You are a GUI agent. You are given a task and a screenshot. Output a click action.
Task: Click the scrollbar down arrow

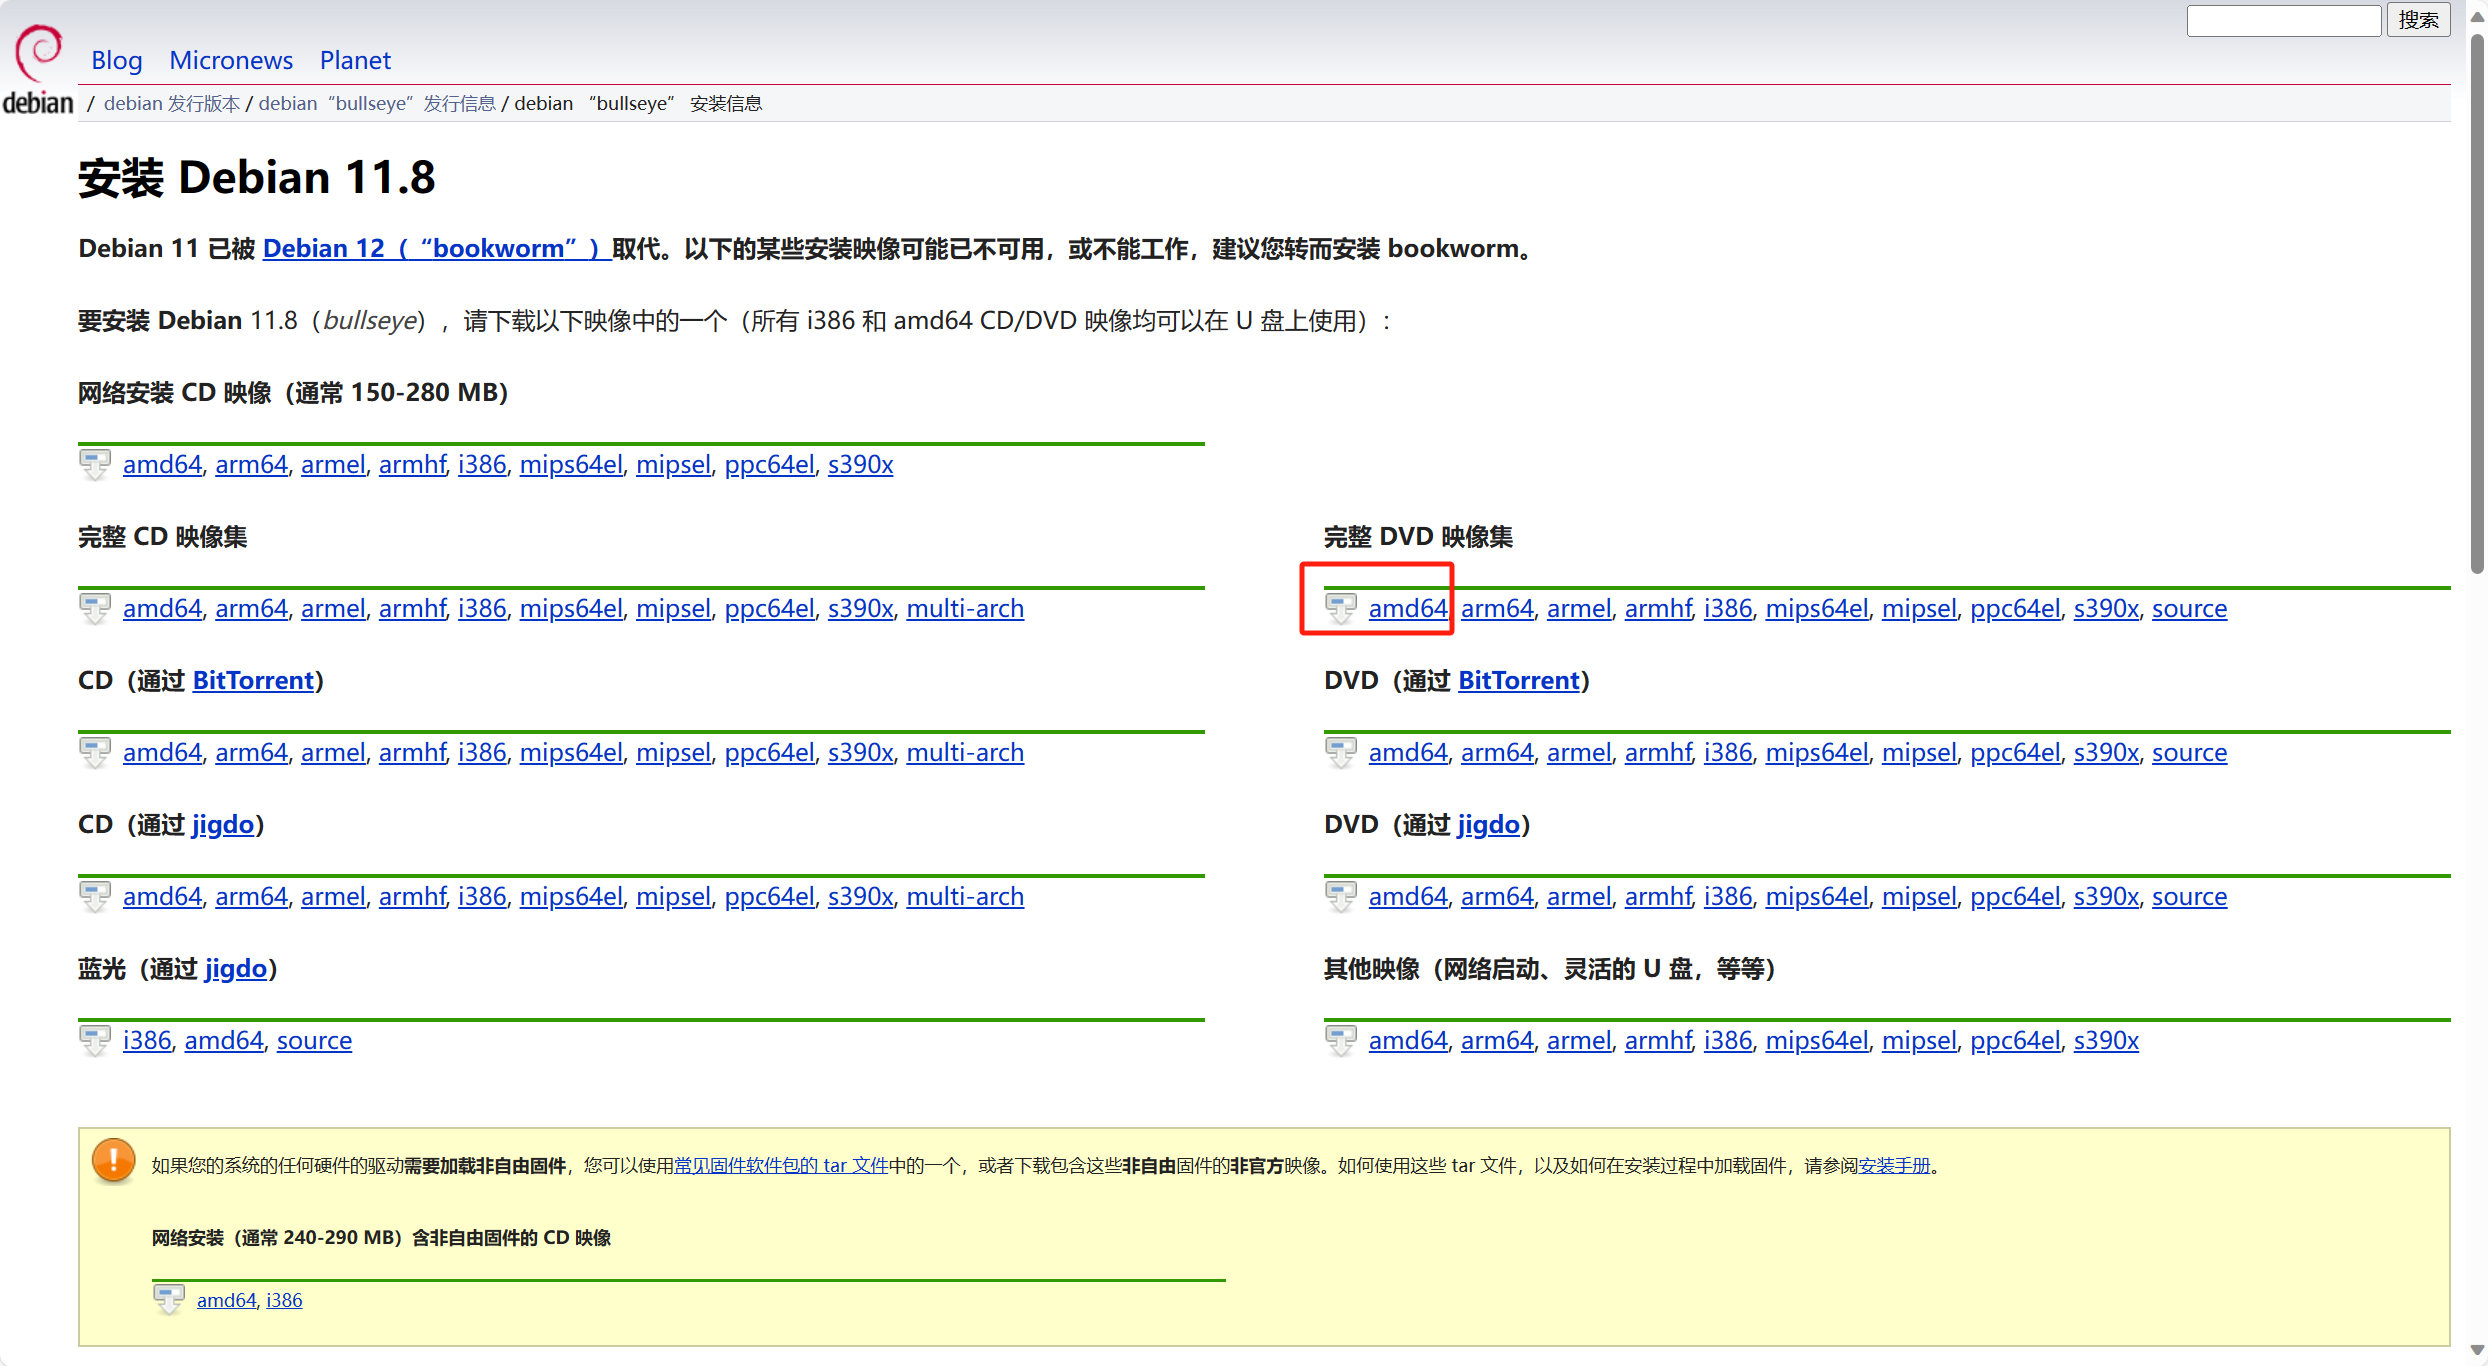pyautogui.click(x=2477, y=1350)
